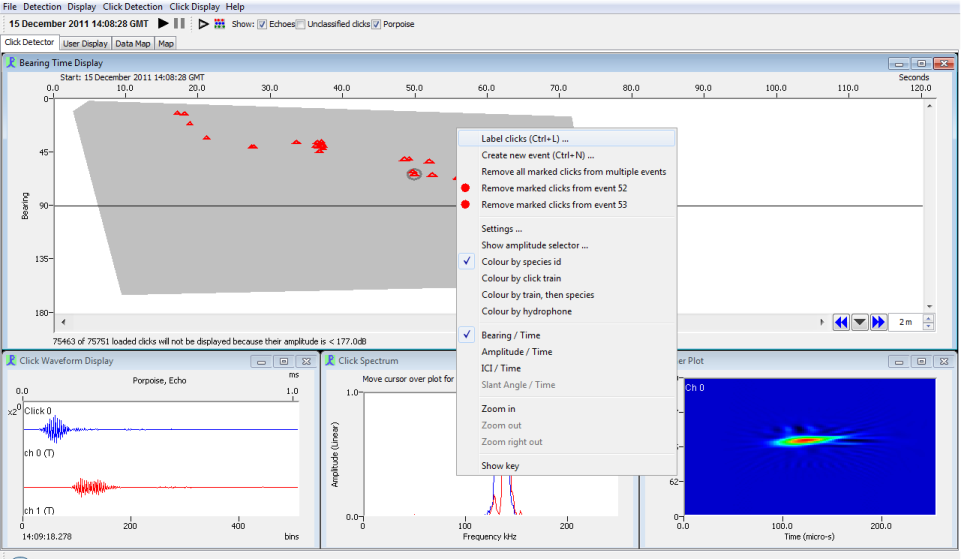Open the Display menu

82,7
